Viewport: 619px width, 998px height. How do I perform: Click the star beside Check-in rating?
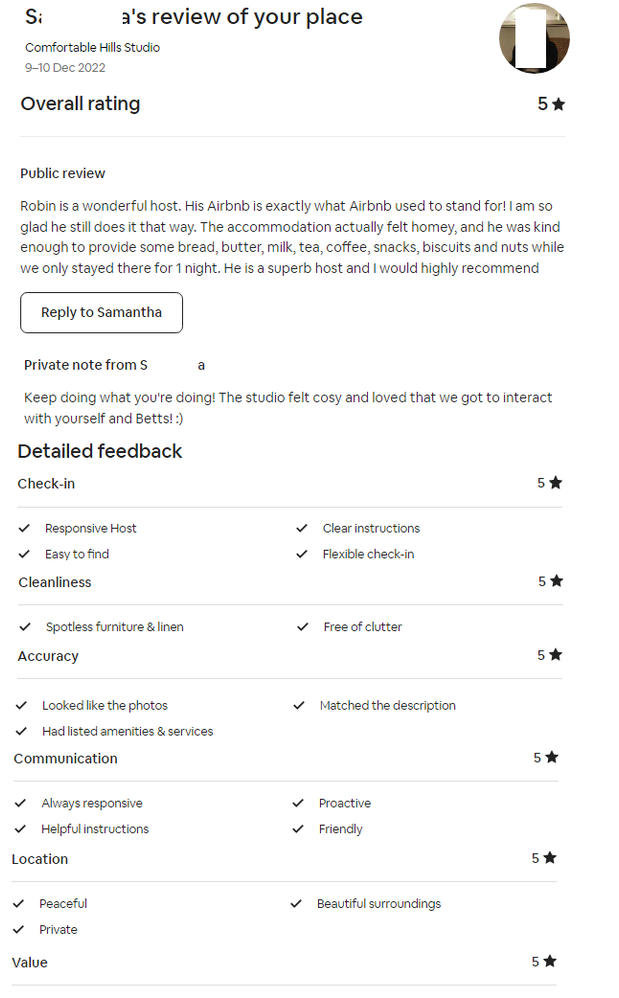[x=554, y=482]
